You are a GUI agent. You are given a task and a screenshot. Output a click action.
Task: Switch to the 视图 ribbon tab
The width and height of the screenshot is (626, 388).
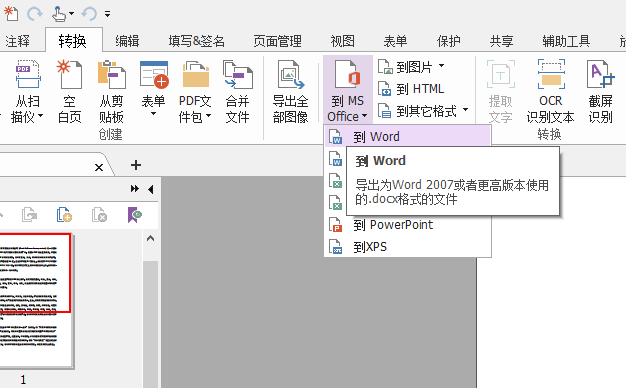pos(343,41)
